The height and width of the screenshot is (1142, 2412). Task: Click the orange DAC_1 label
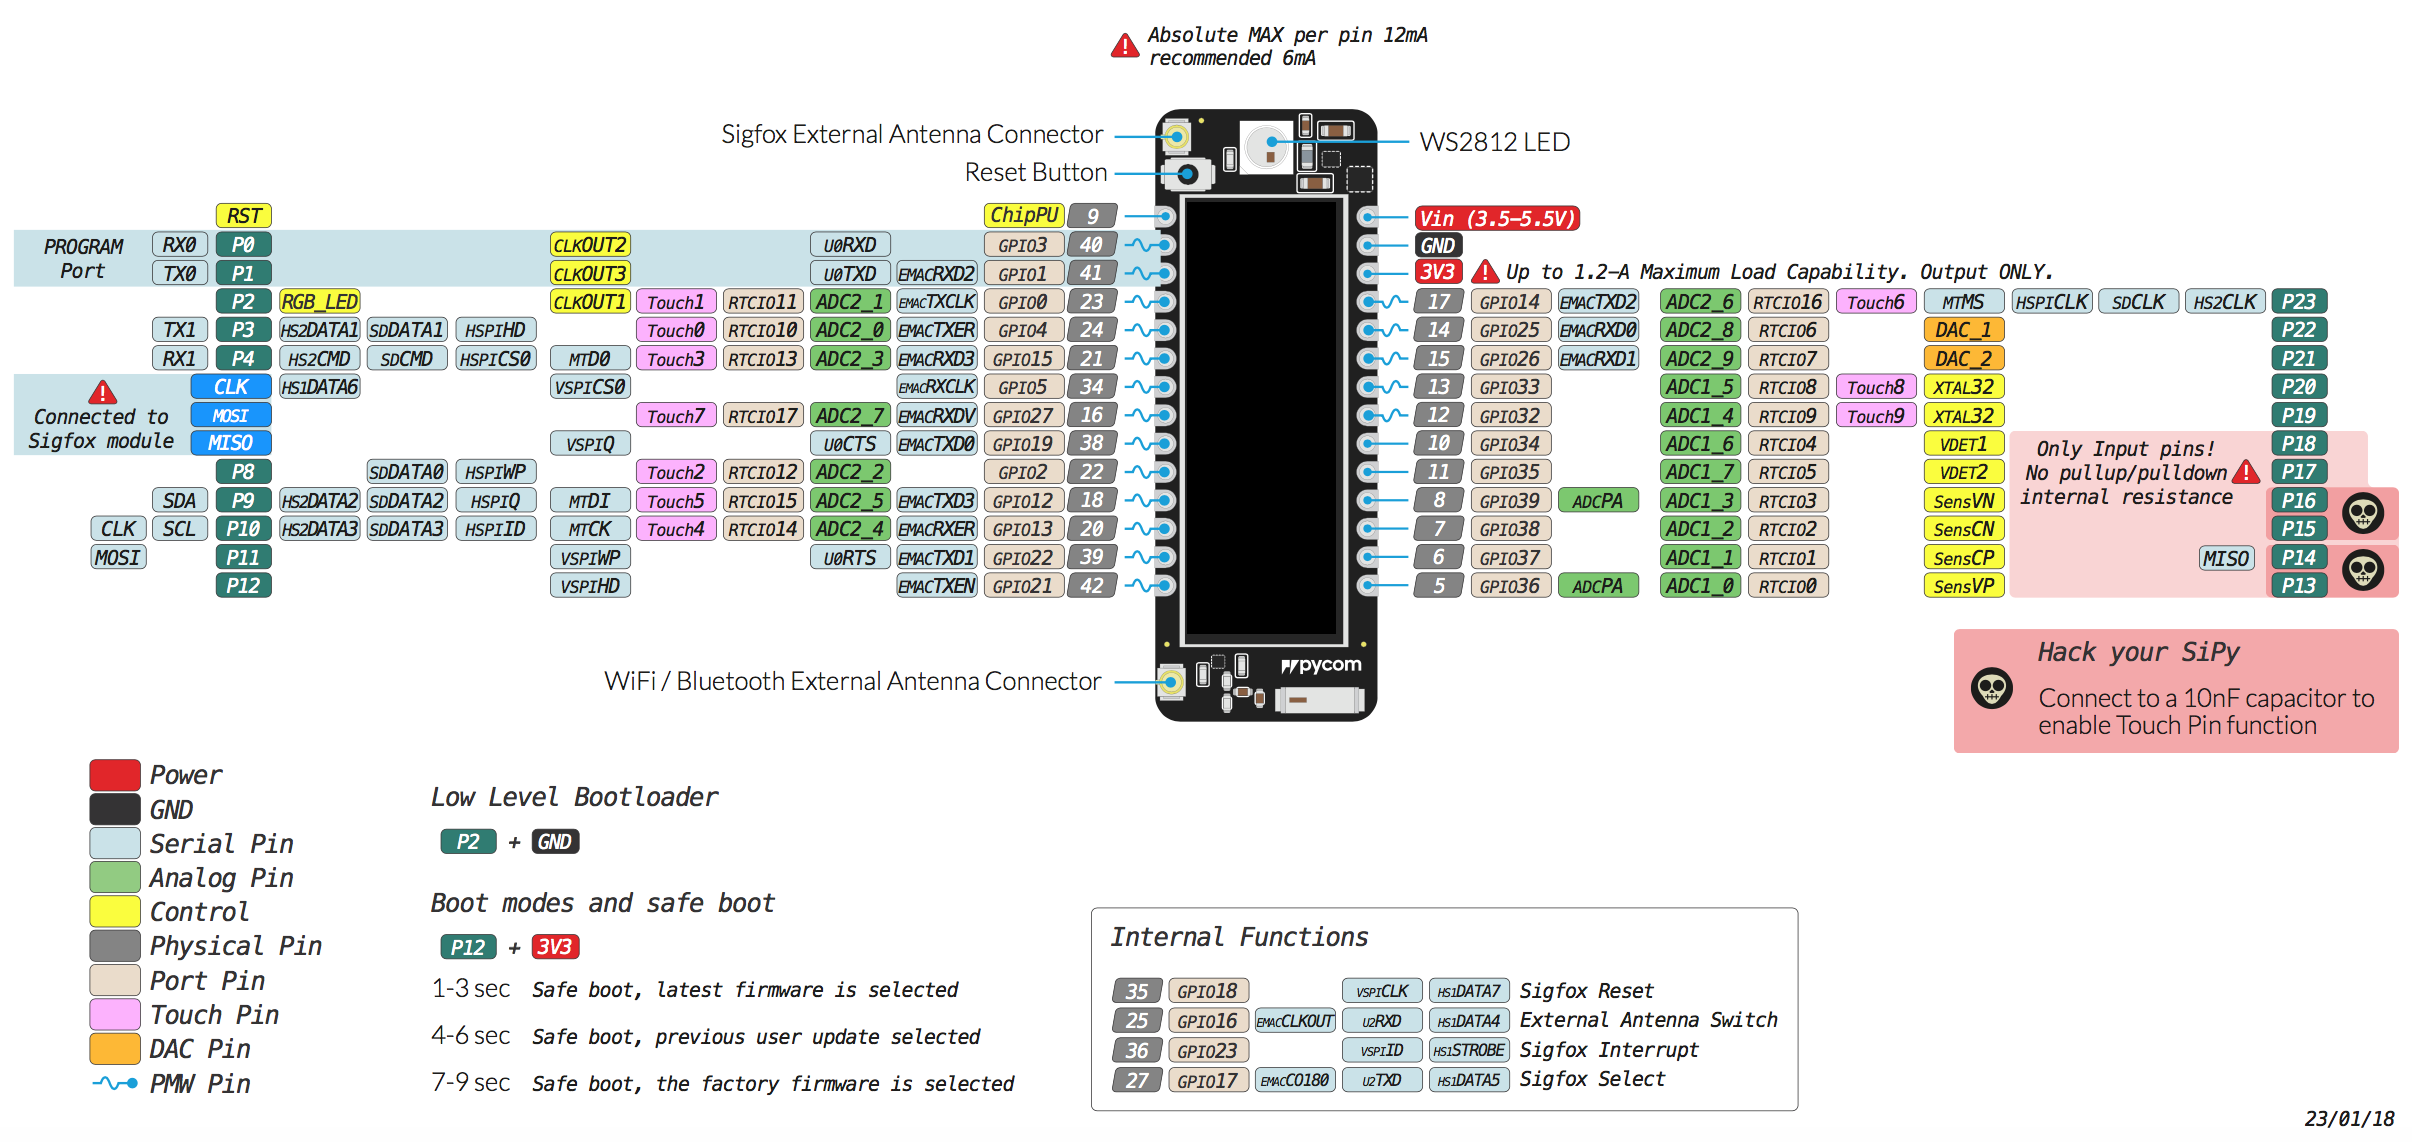[x=1962, y=330]
